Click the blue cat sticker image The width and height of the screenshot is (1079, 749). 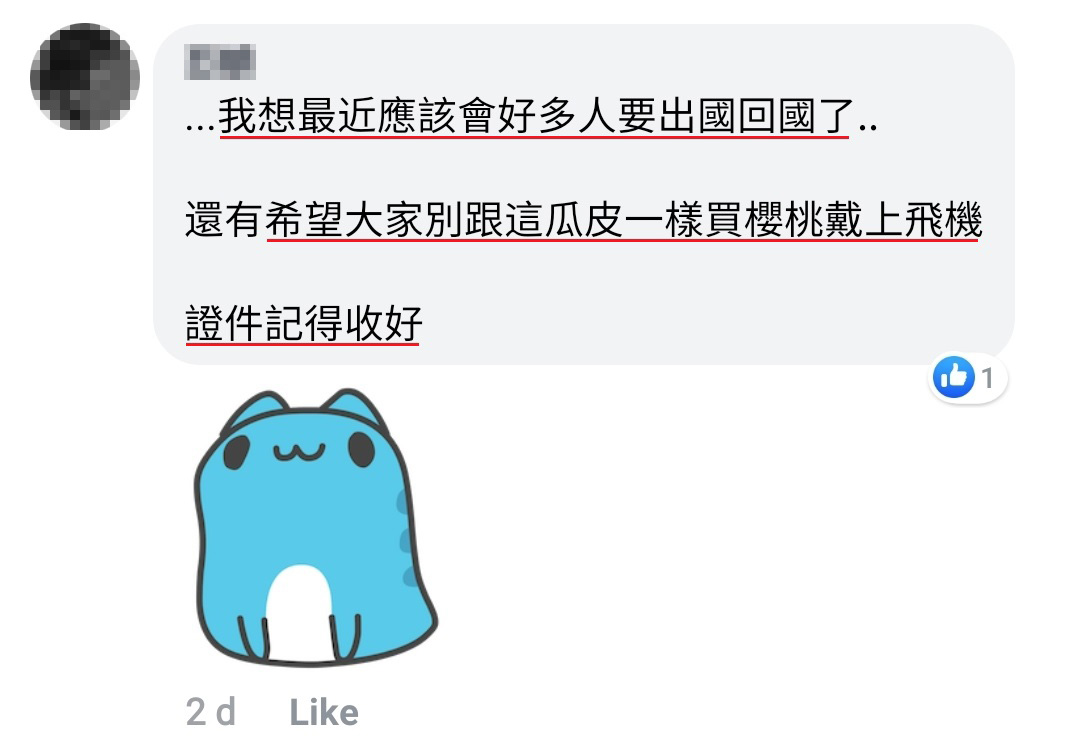(315, 527)
